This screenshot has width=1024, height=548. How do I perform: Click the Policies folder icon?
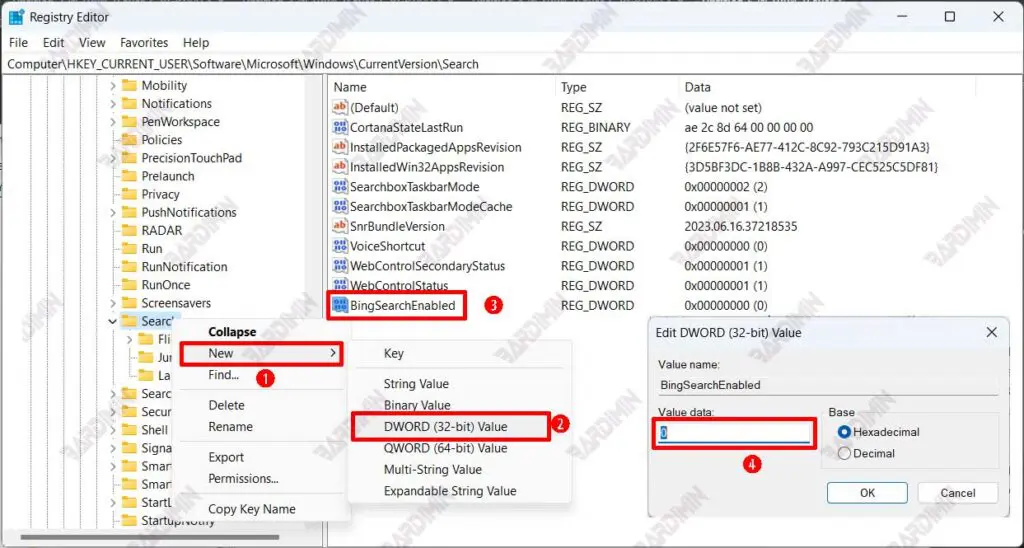pyautogui.click(x=129, y=140)
